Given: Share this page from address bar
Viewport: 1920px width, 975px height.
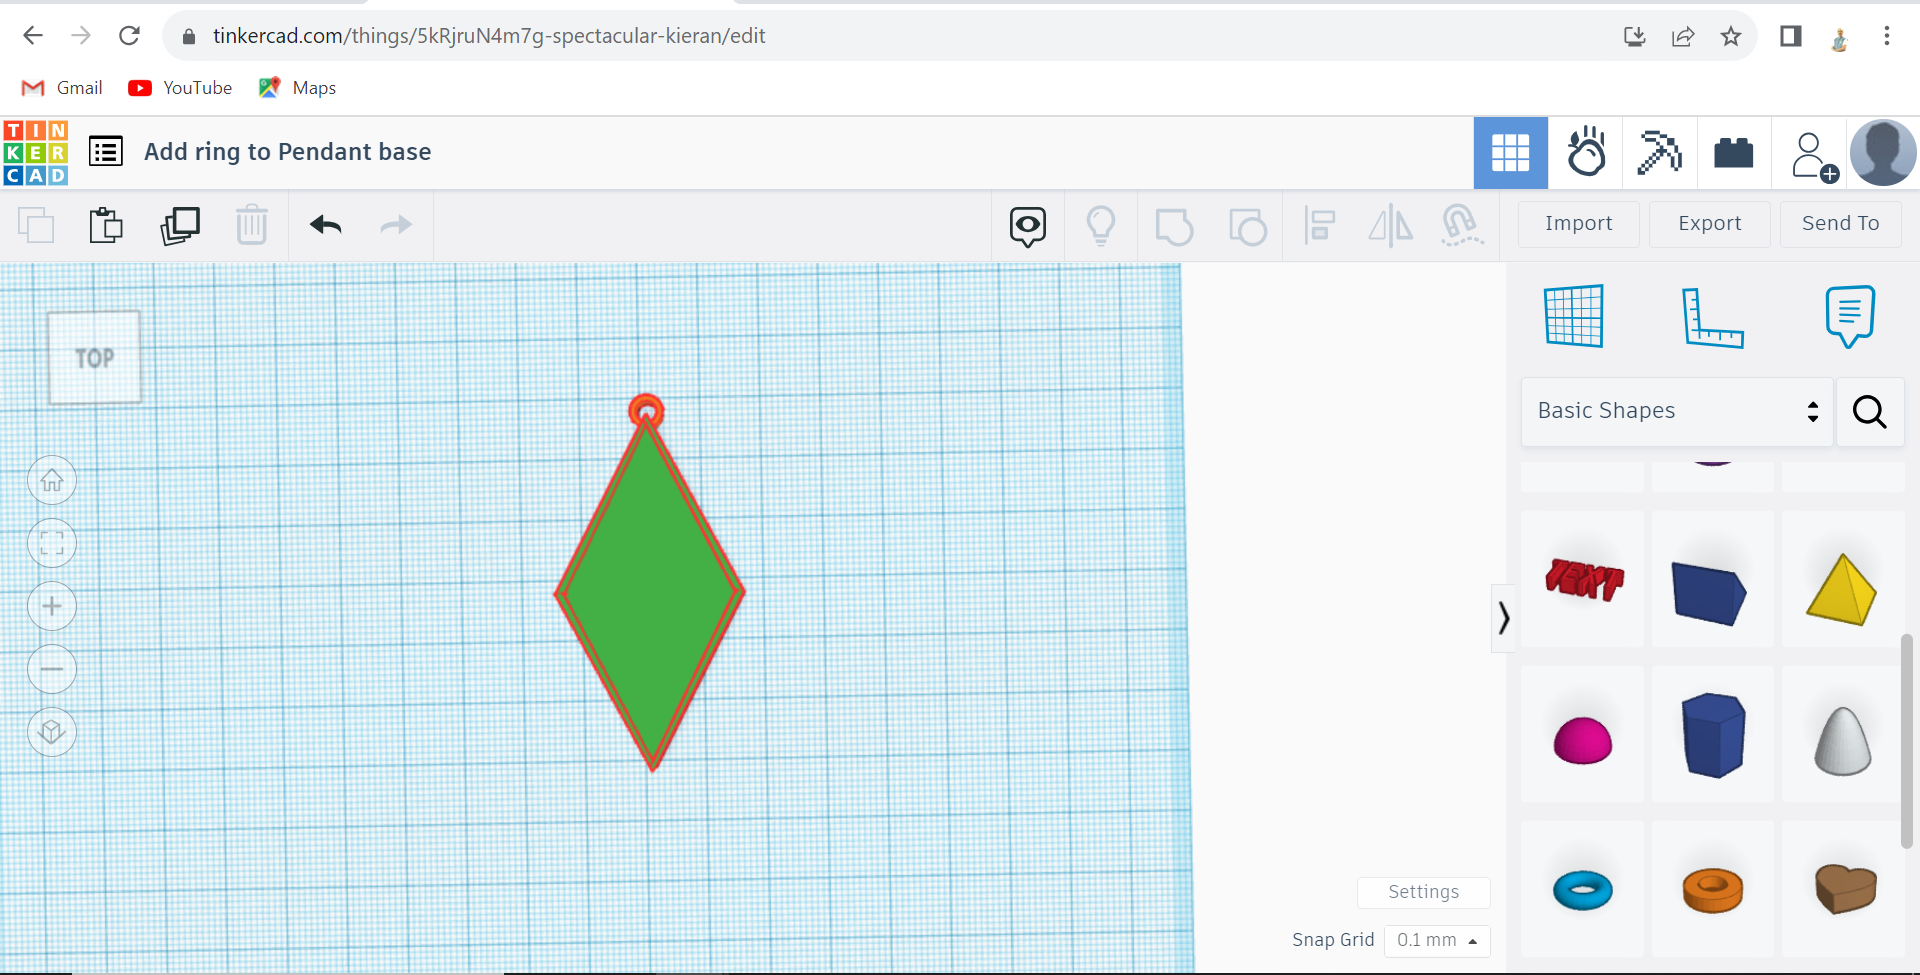Looking at the screenshot, I should click(1683, 37).
